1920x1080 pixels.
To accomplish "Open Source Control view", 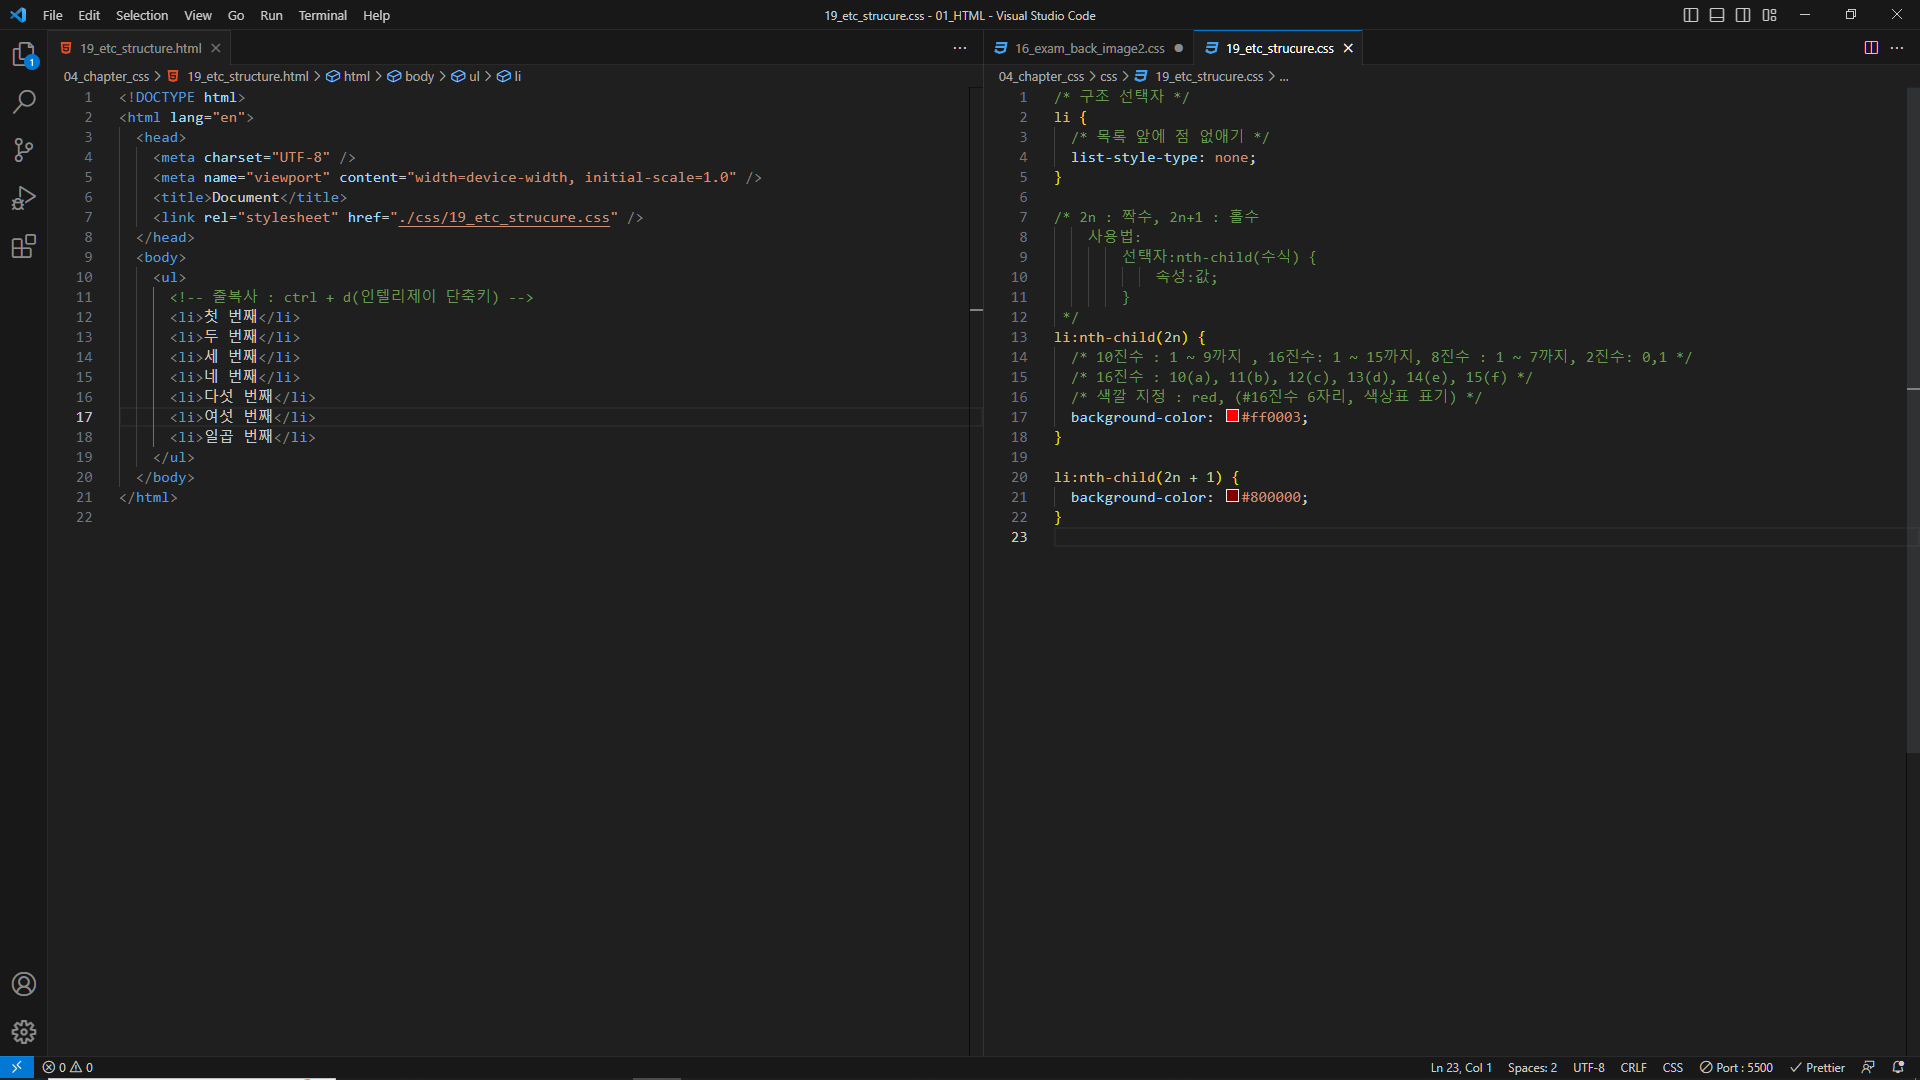I will click(x=23, y=150).
